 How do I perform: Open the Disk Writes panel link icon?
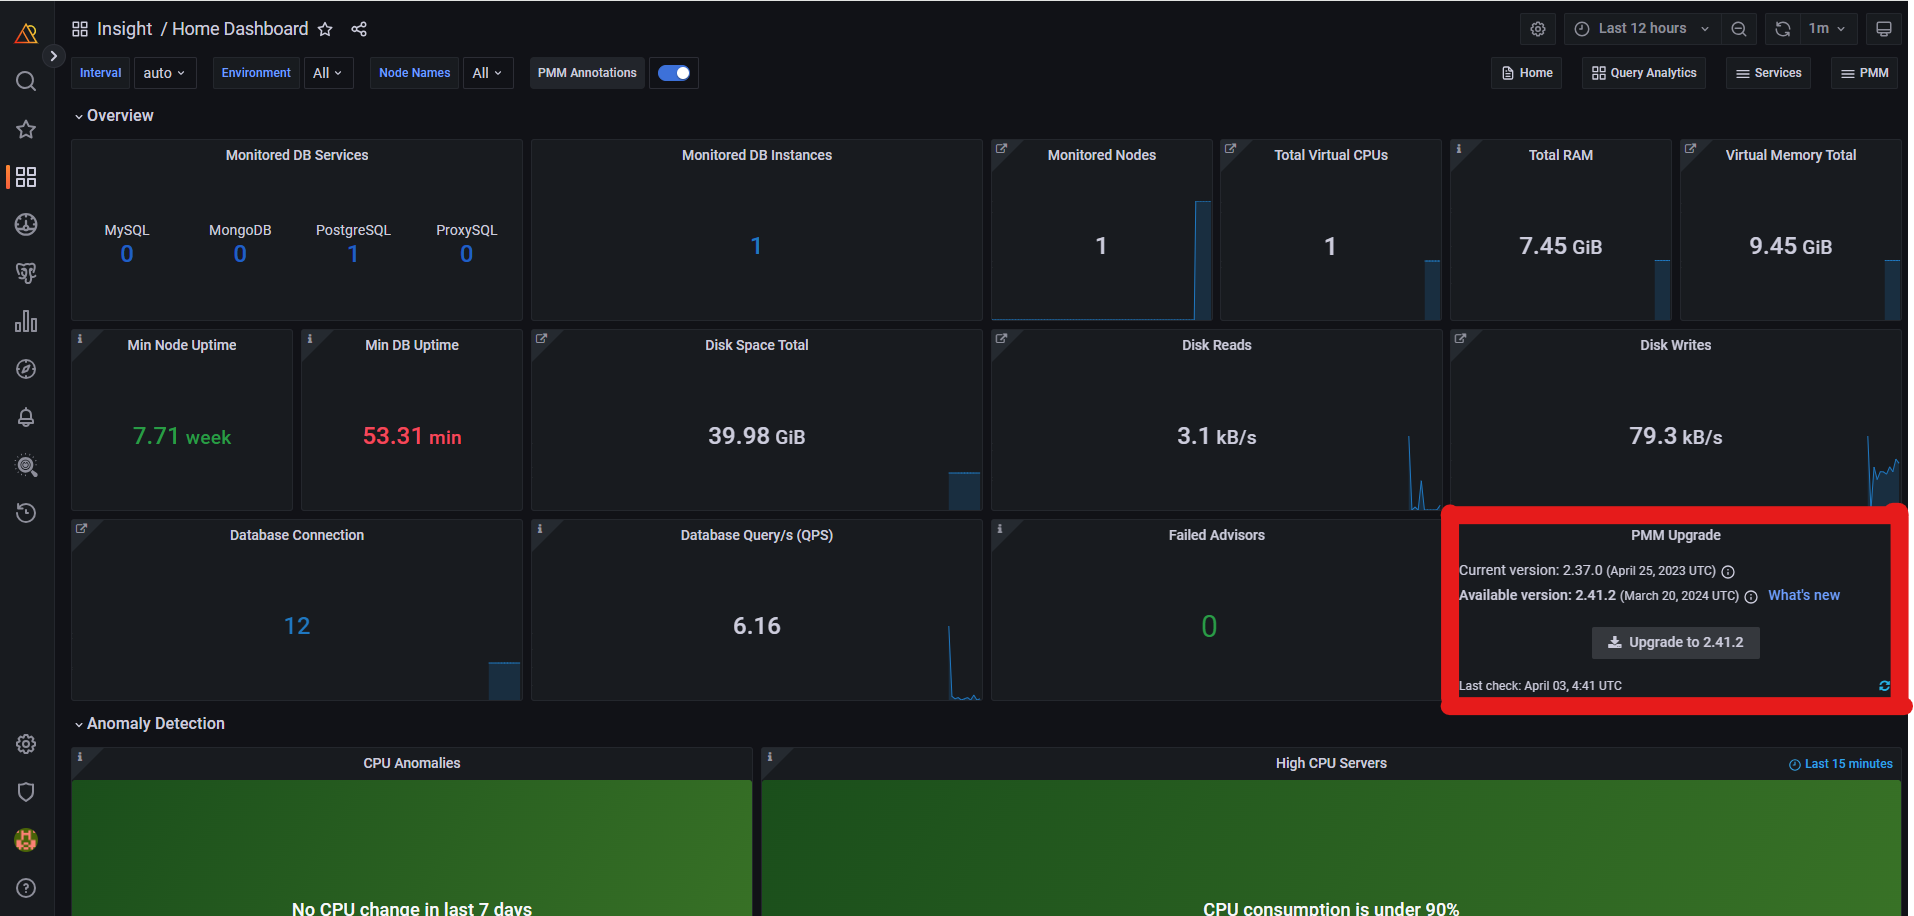point(1460,339)
